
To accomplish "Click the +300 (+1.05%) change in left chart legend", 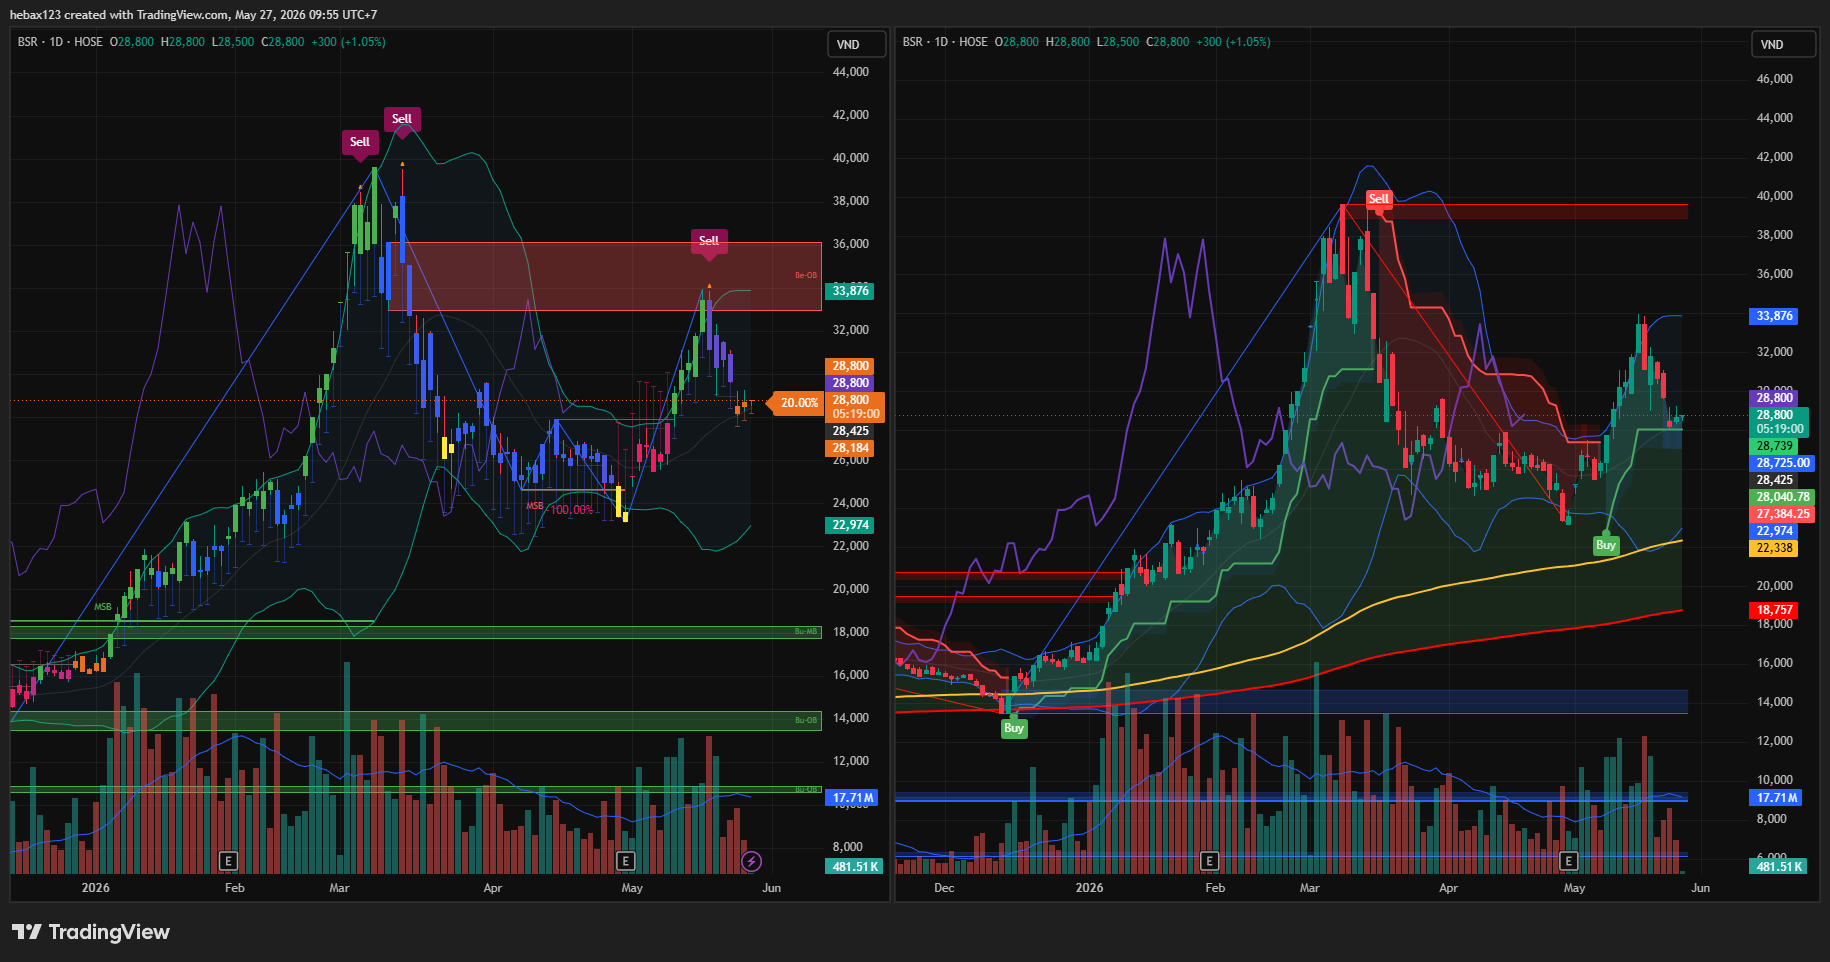I will [348, 42].
